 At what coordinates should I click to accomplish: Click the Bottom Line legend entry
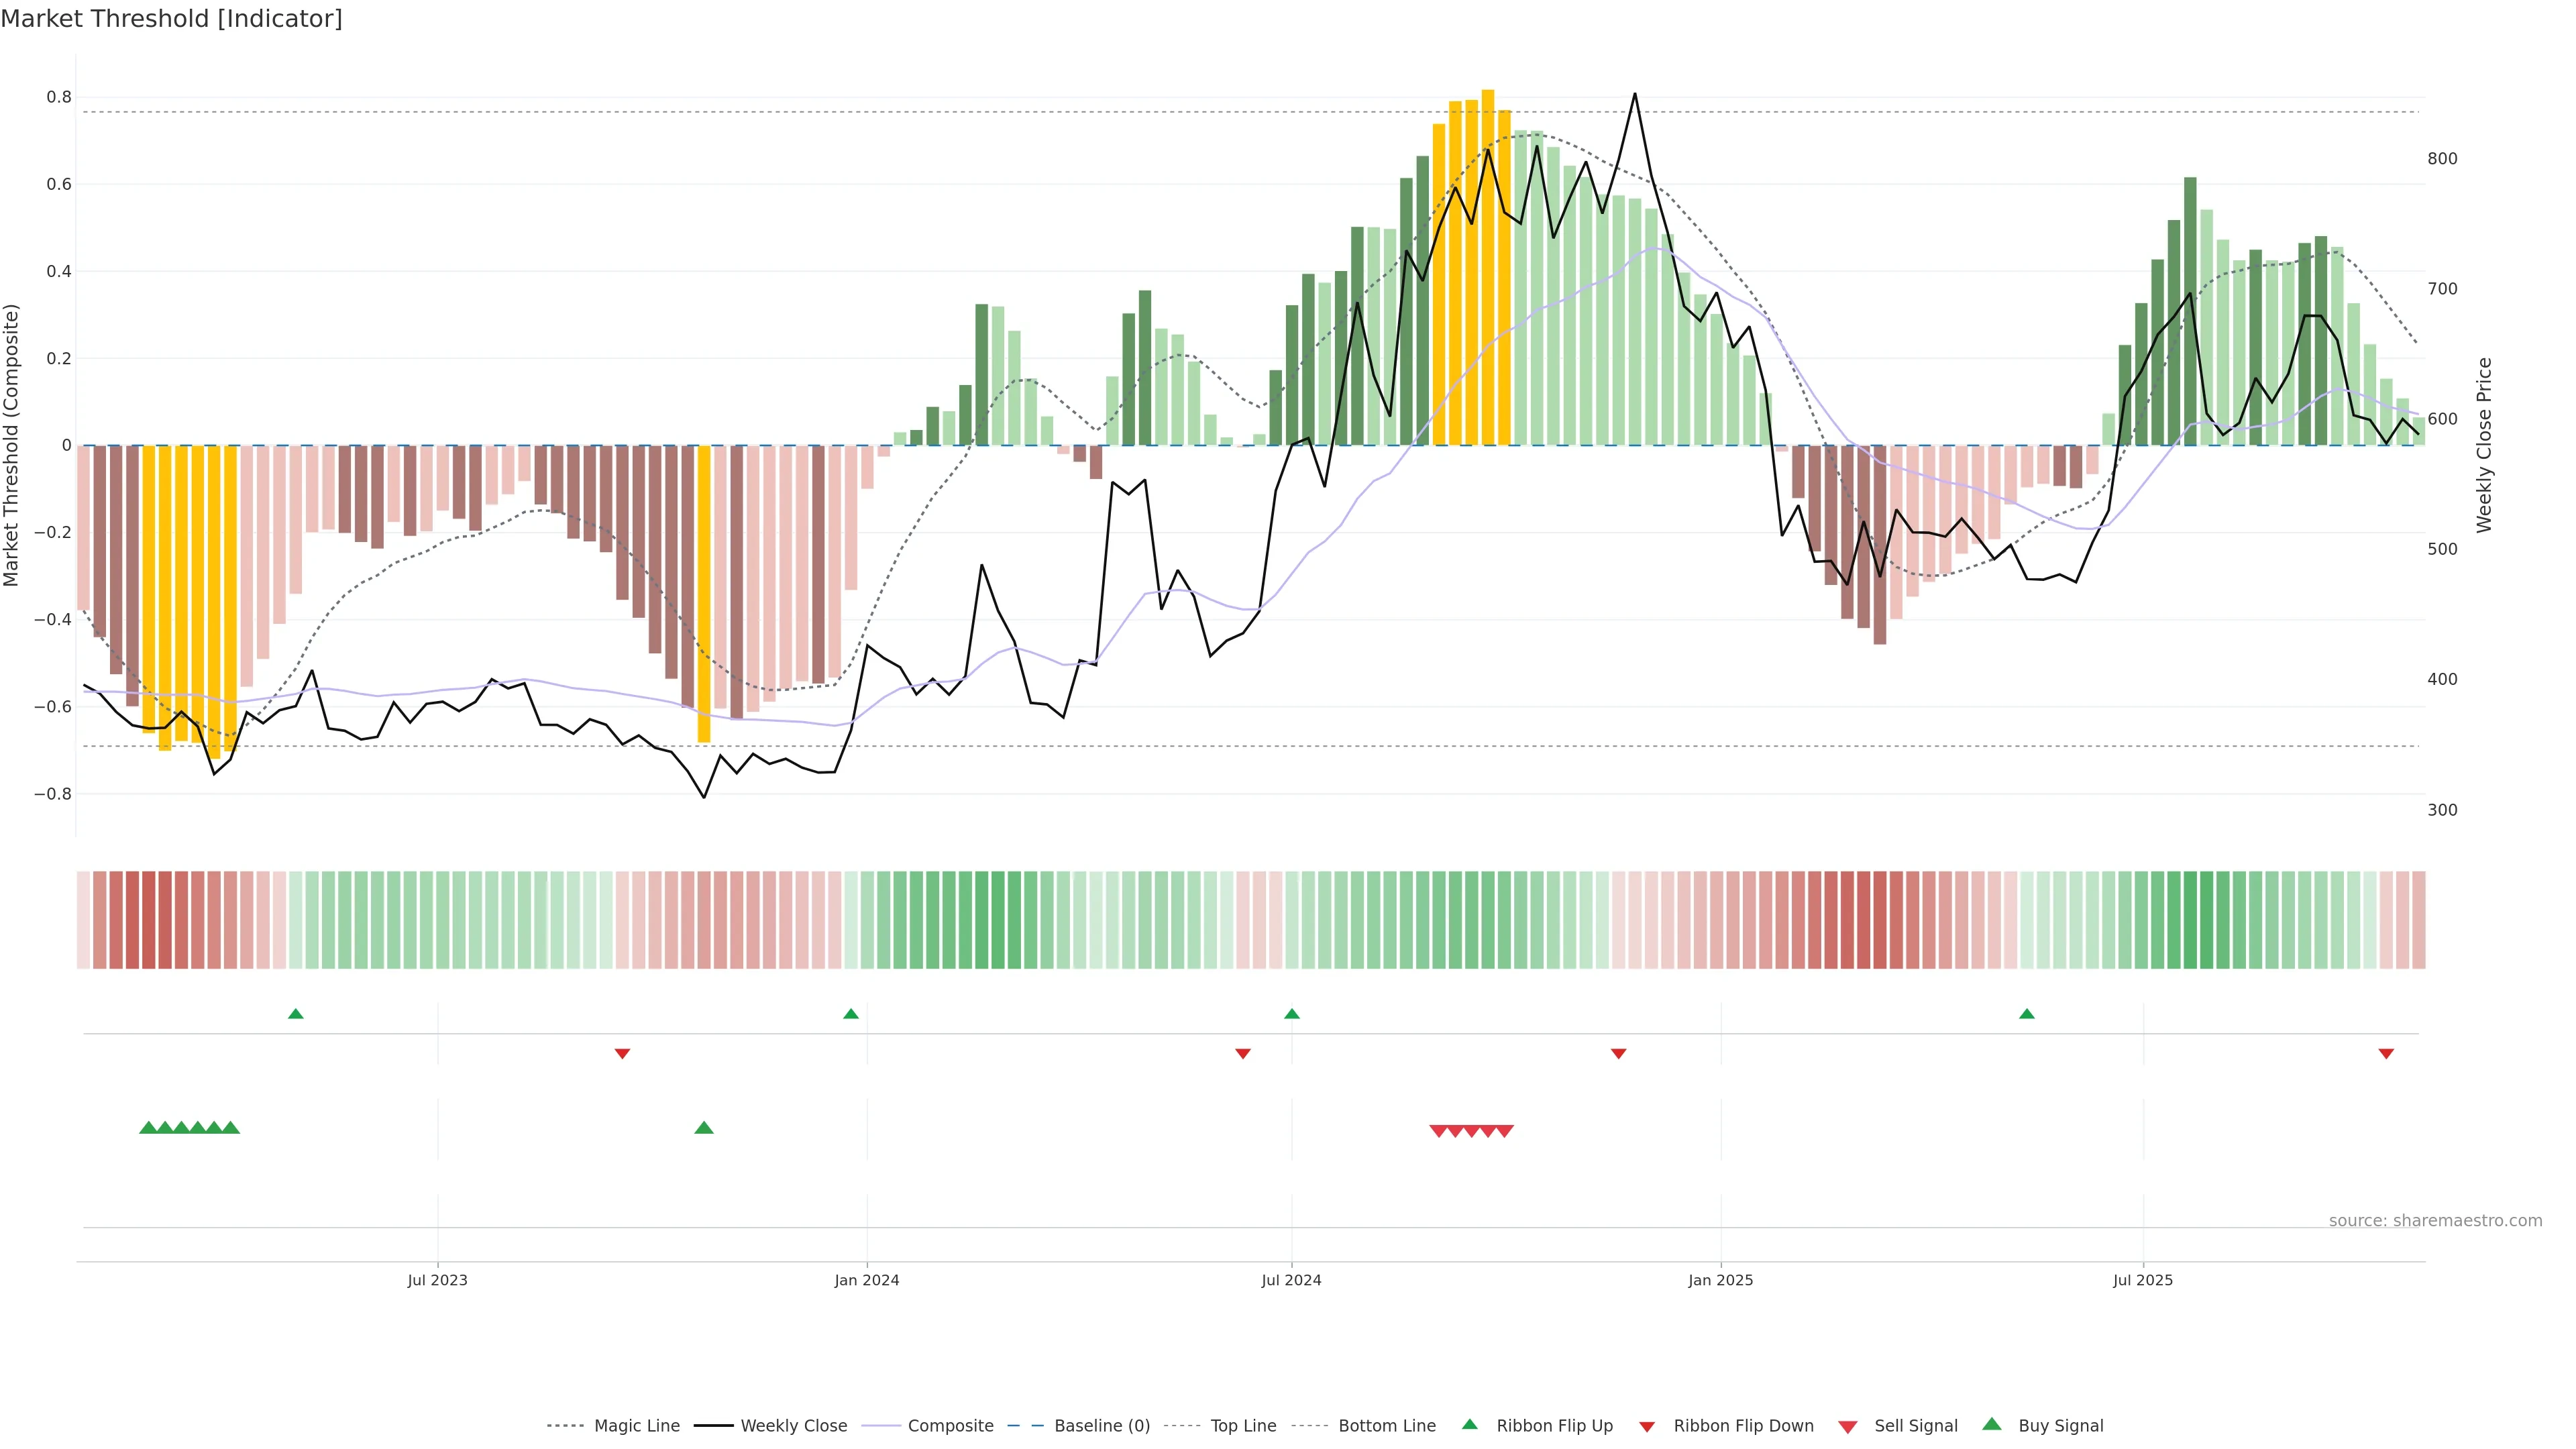[1386, 1426]
